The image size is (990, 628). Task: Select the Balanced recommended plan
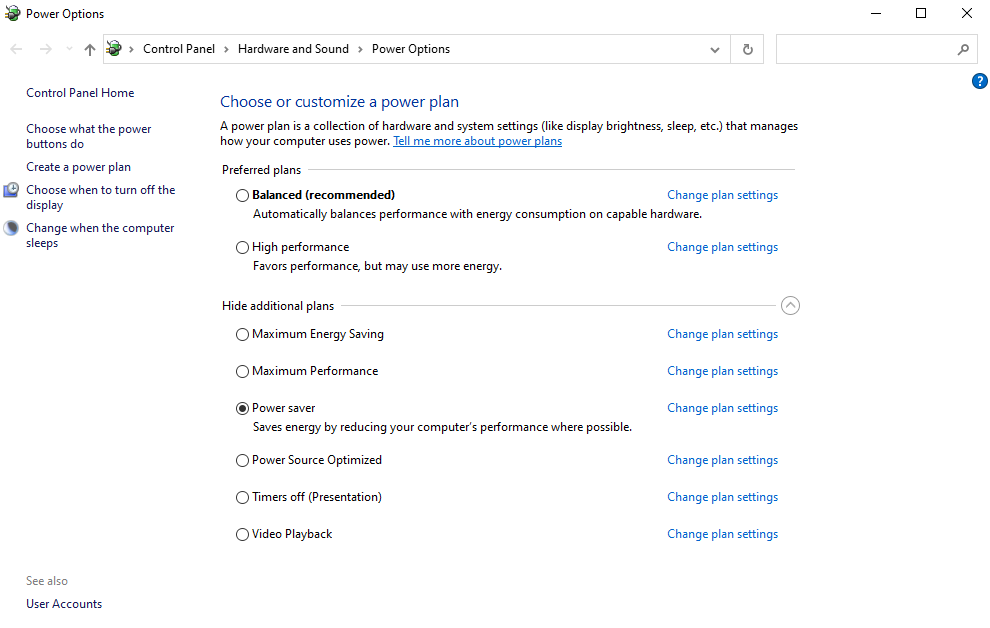click(242, 194)
